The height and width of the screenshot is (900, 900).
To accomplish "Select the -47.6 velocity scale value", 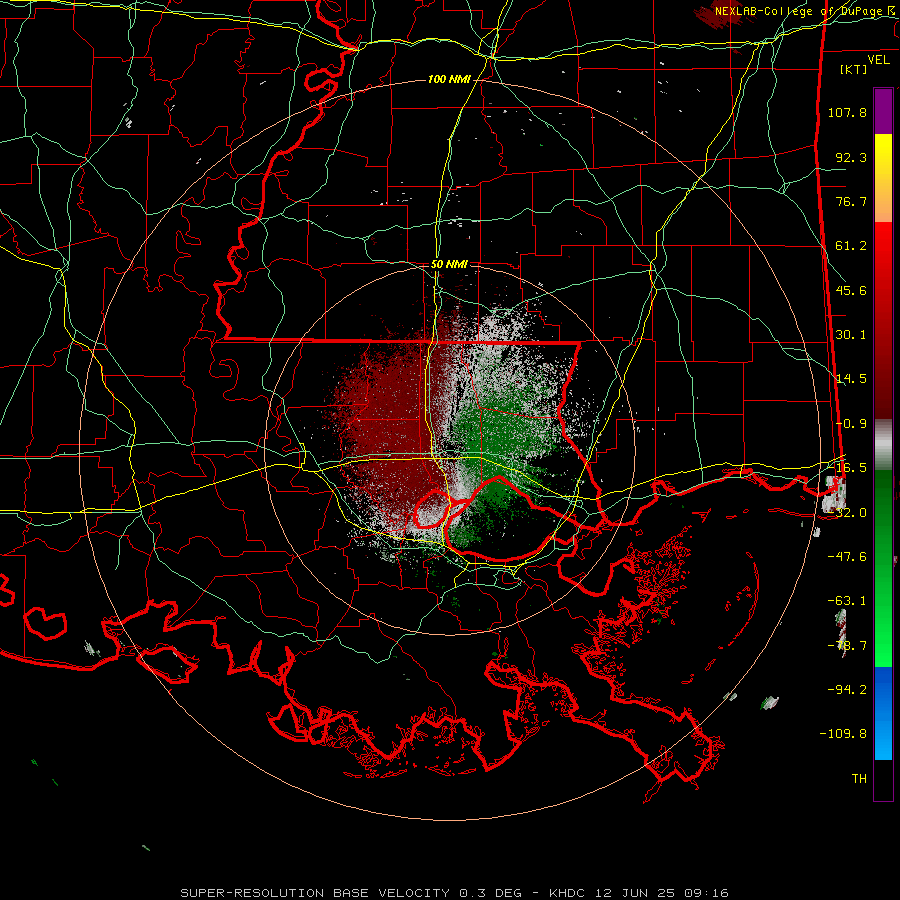I will [847, 557].
